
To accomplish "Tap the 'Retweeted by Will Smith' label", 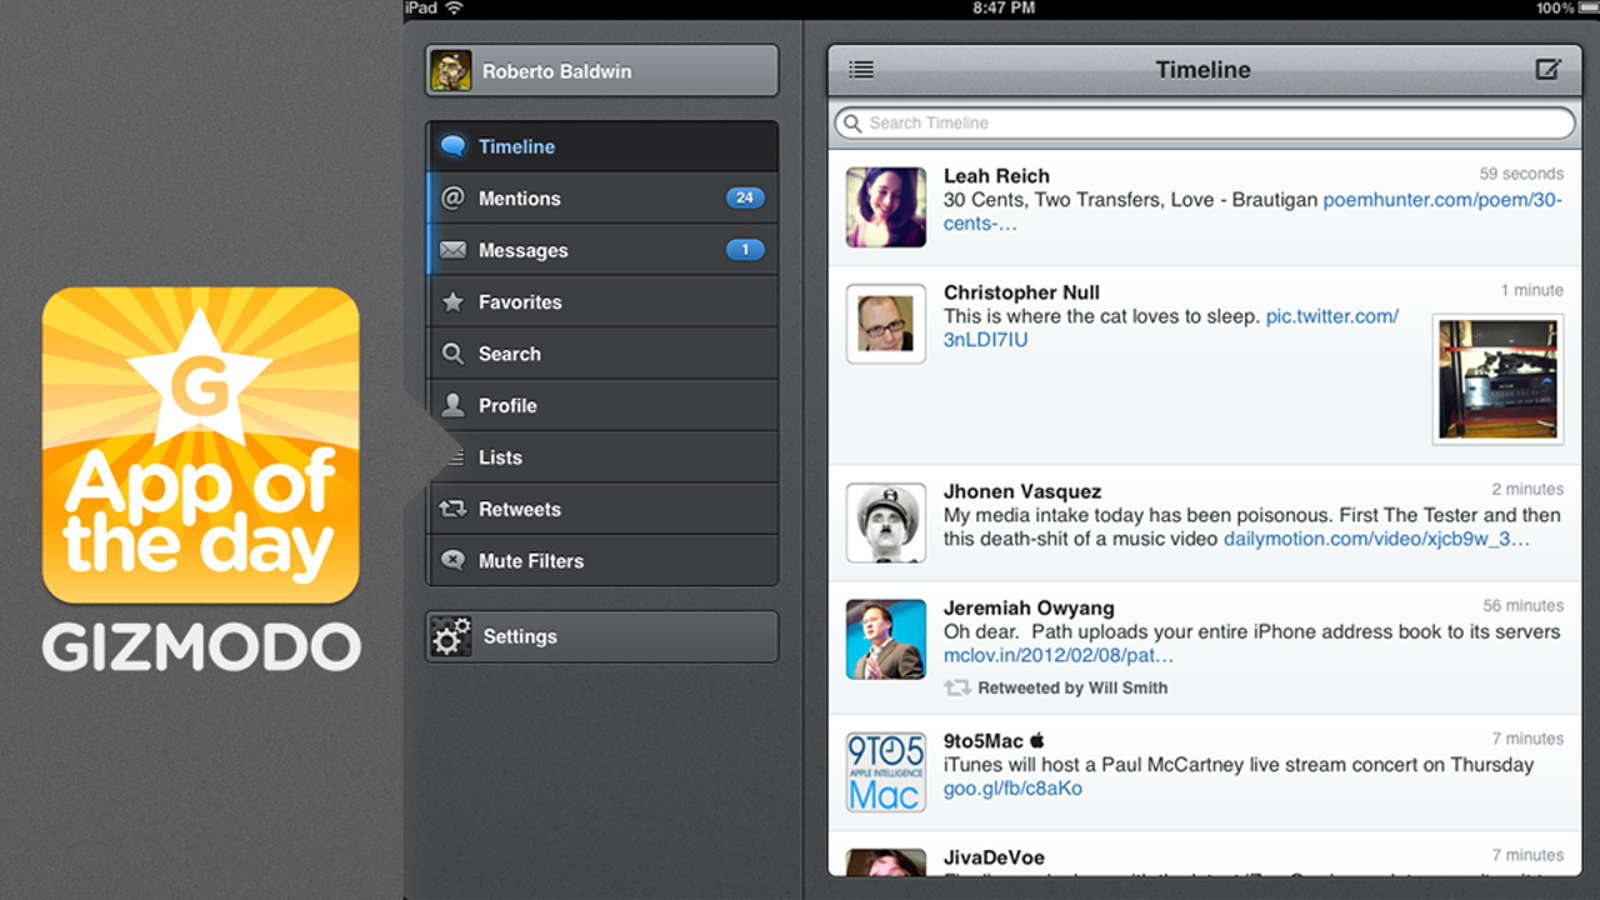I will point(1072,688).
